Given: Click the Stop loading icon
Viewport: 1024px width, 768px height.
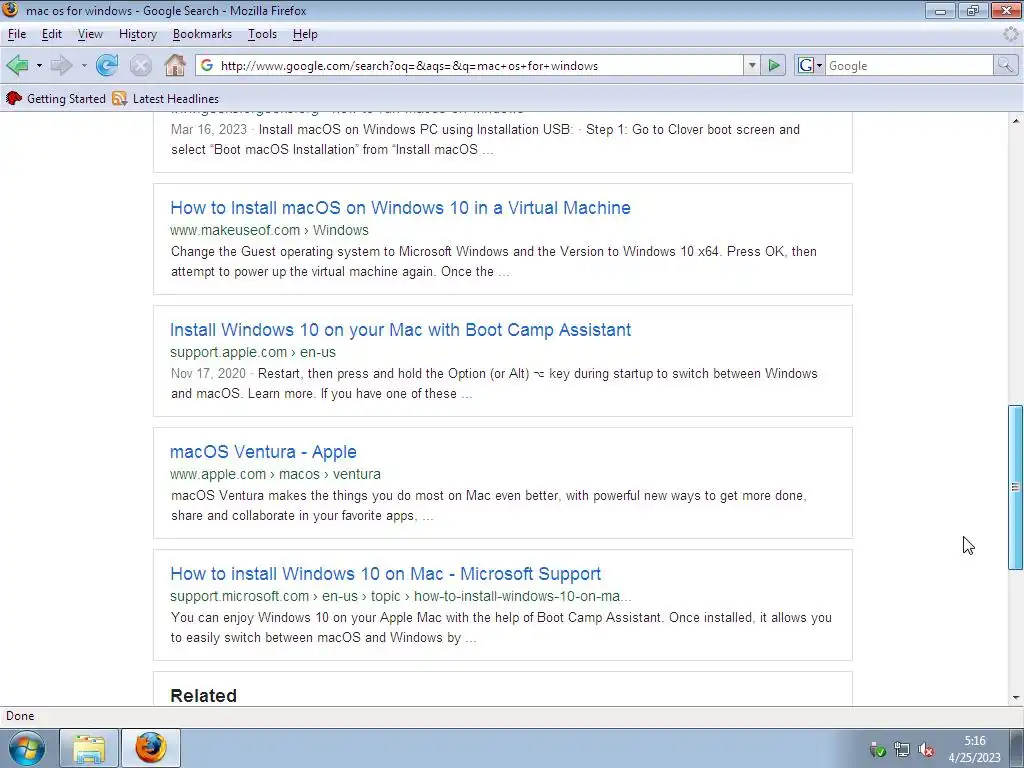Looking at the screenshot, I should click(x=140, y=65).
